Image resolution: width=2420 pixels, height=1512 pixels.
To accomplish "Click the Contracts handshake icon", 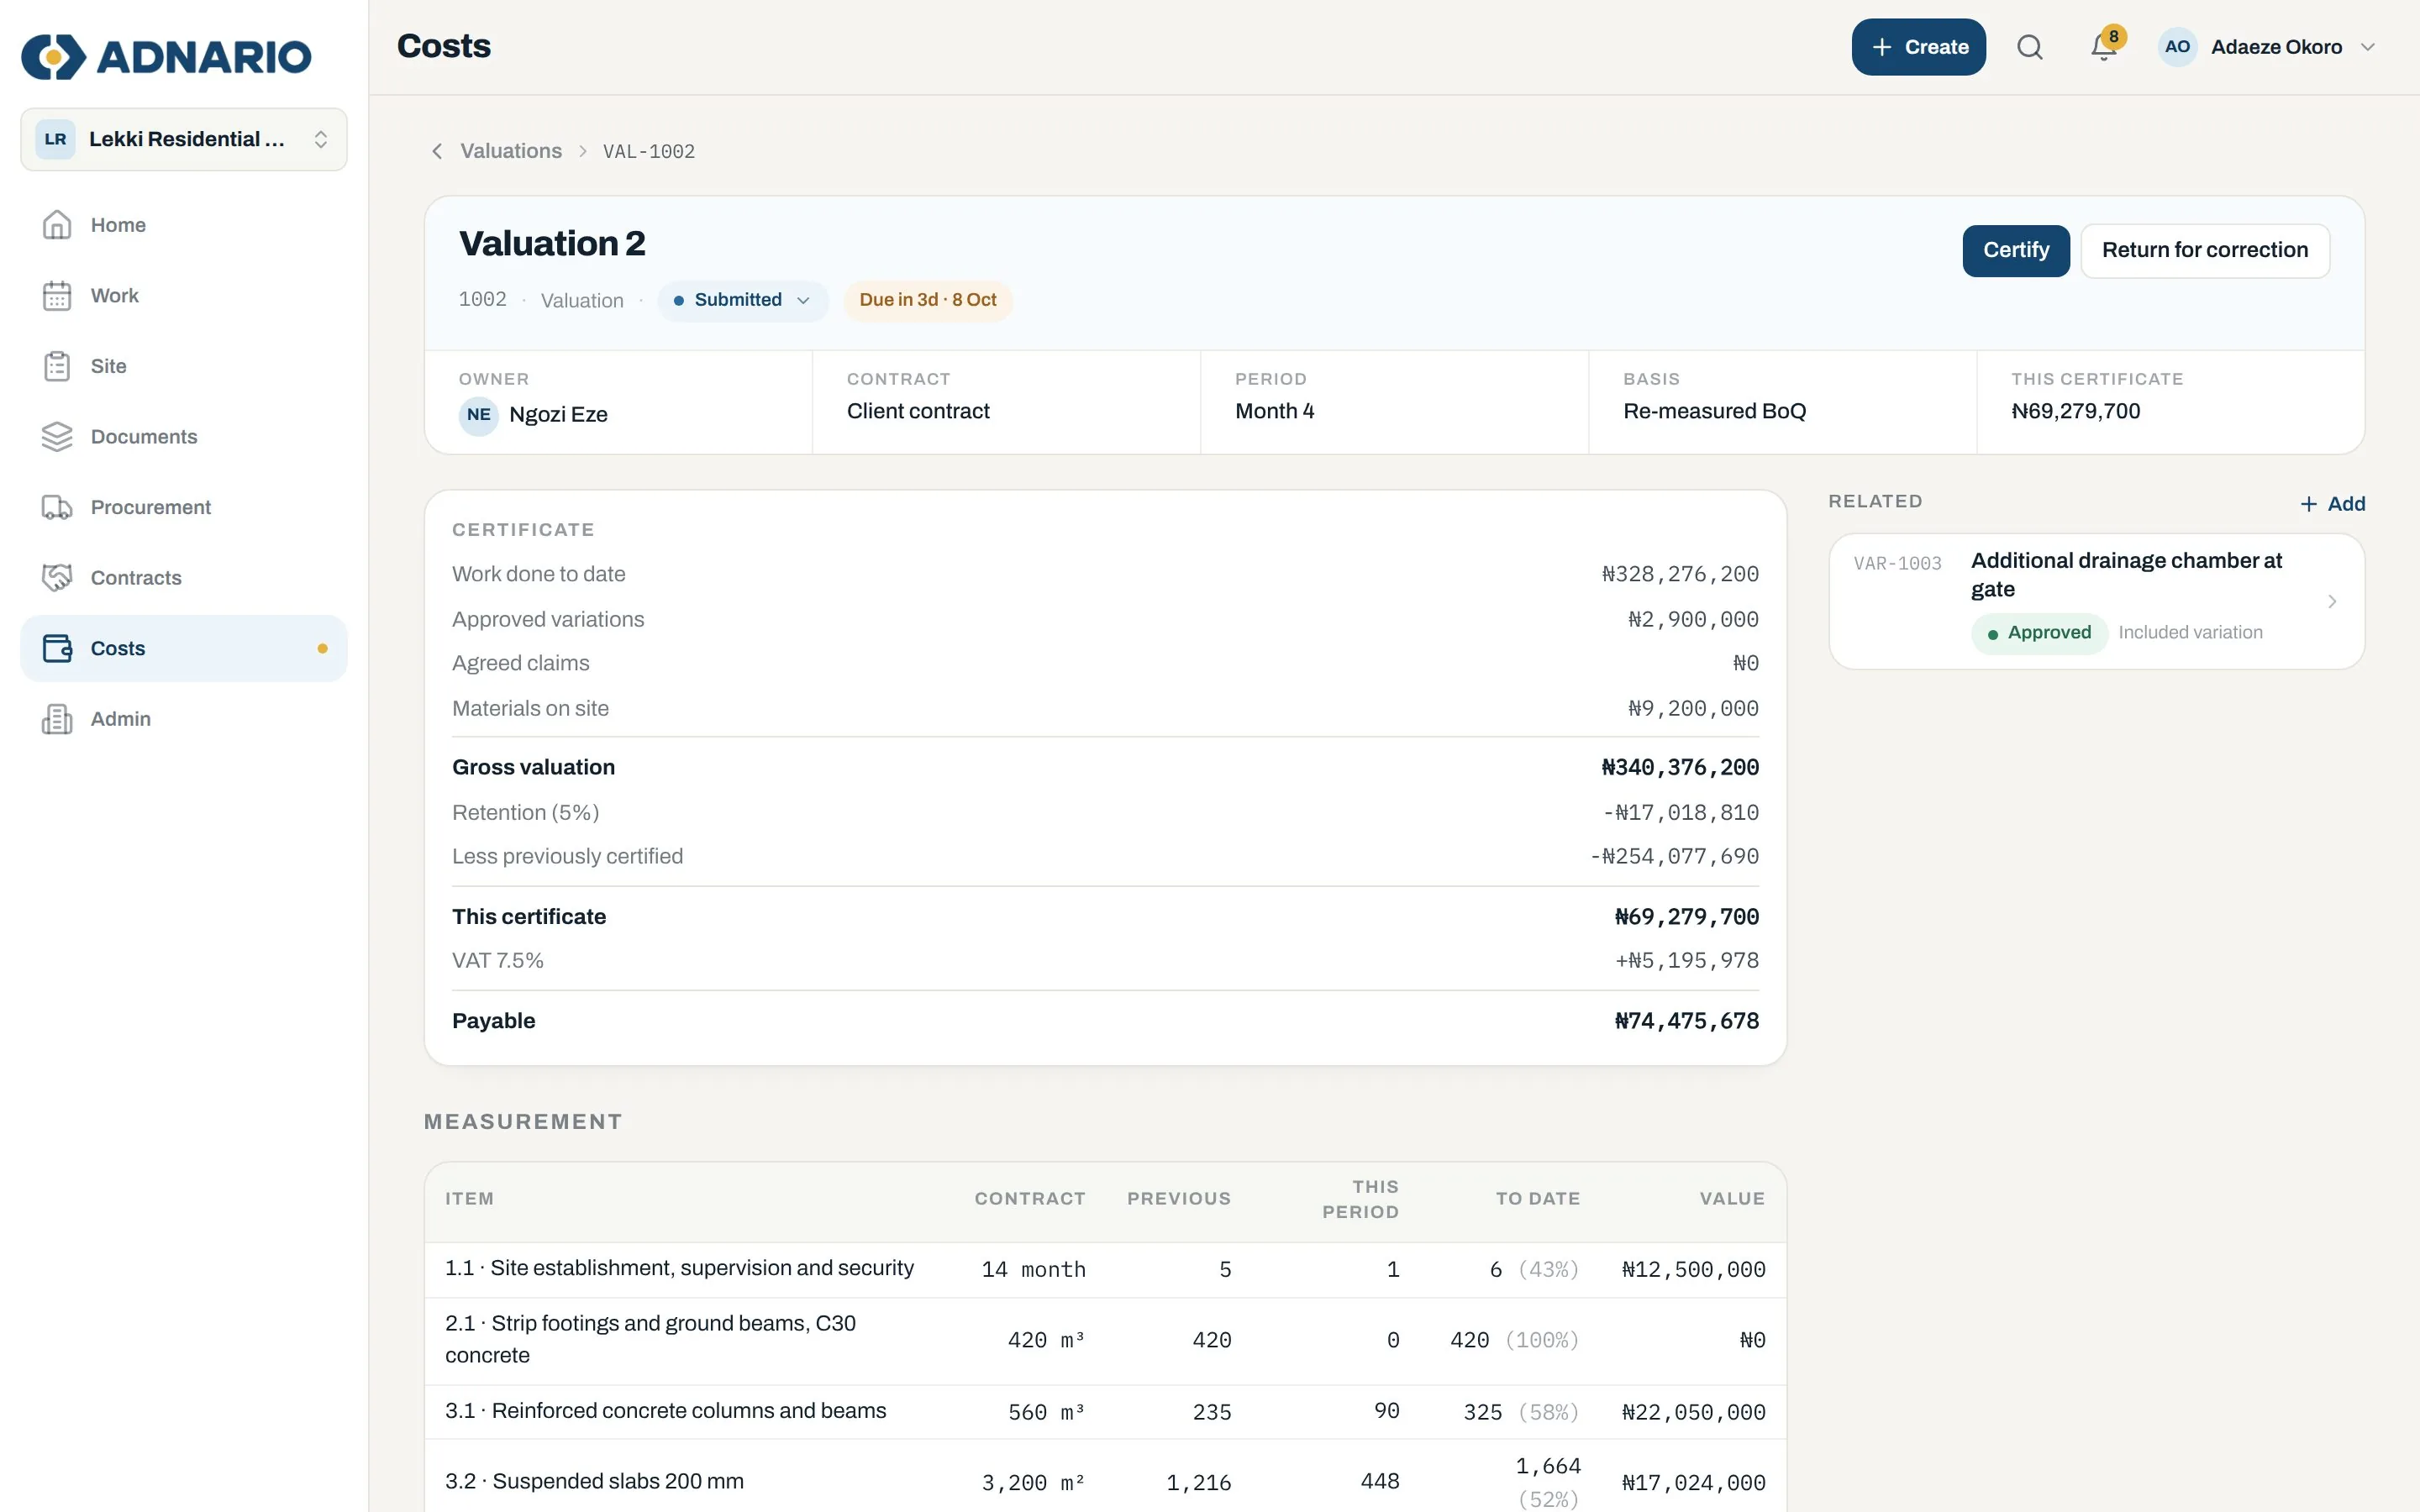I will point(57,578).
